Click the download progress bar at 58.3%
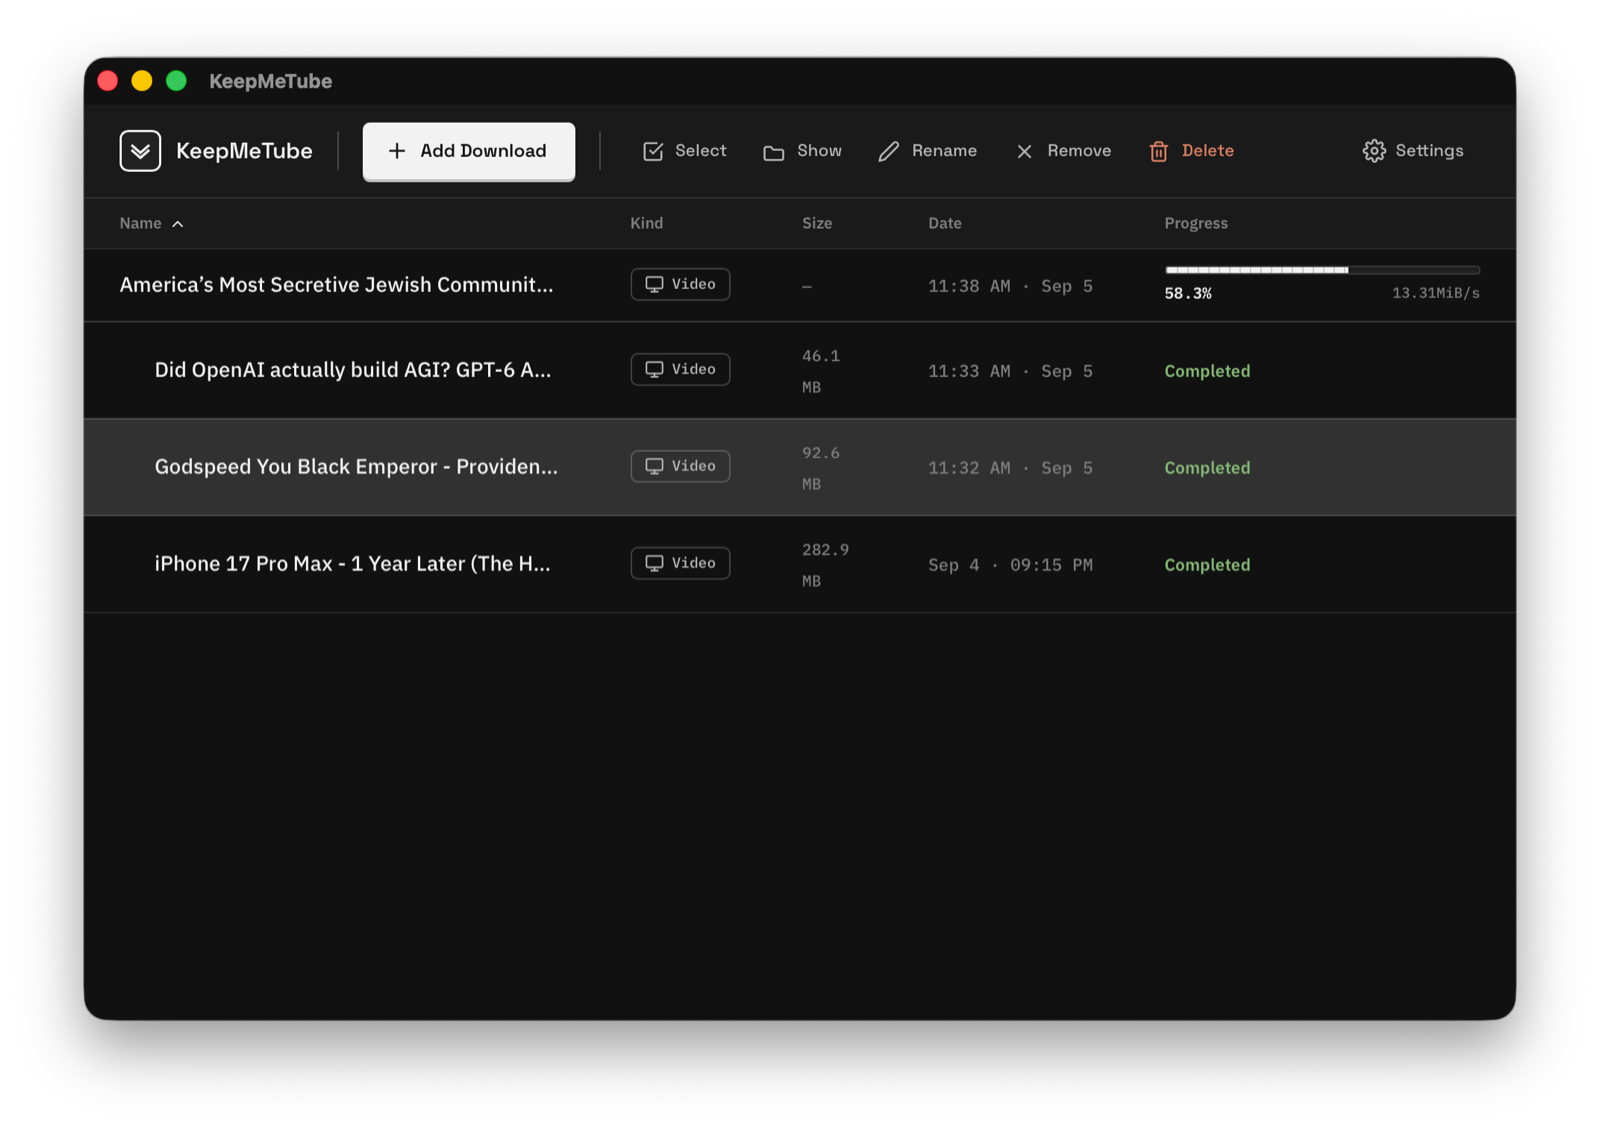 1322,270
